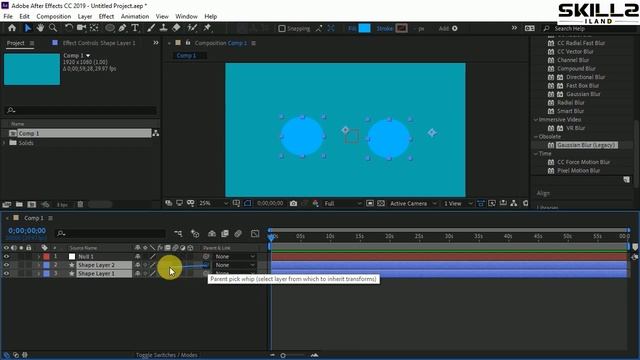
Task: Toggle shy switch for Null 1 layer
Action: [138, 256]
